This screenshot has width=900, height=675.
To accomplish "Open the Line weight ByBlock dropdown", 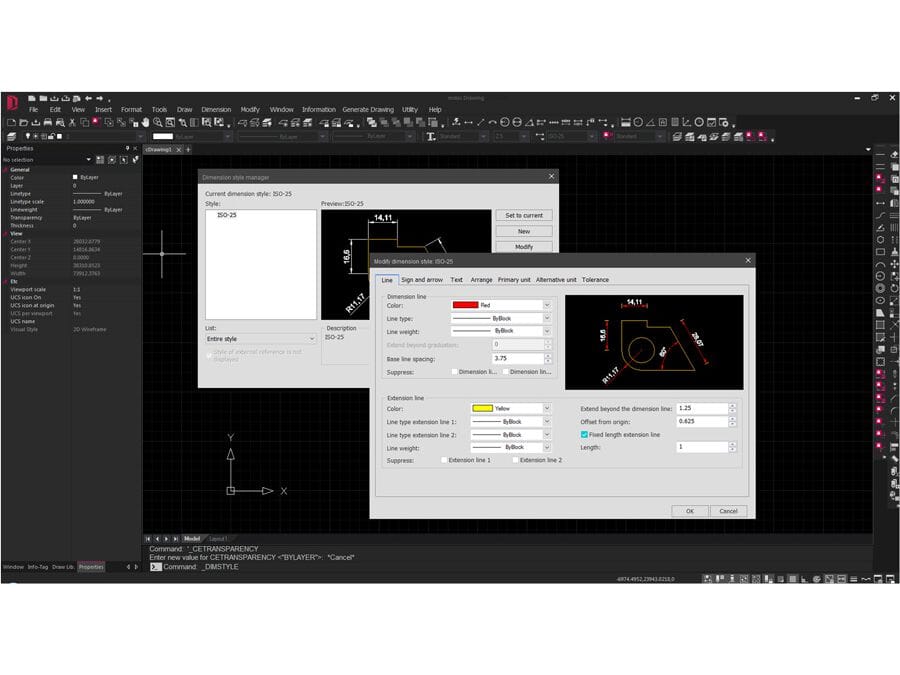I will [x=547, y=330].
